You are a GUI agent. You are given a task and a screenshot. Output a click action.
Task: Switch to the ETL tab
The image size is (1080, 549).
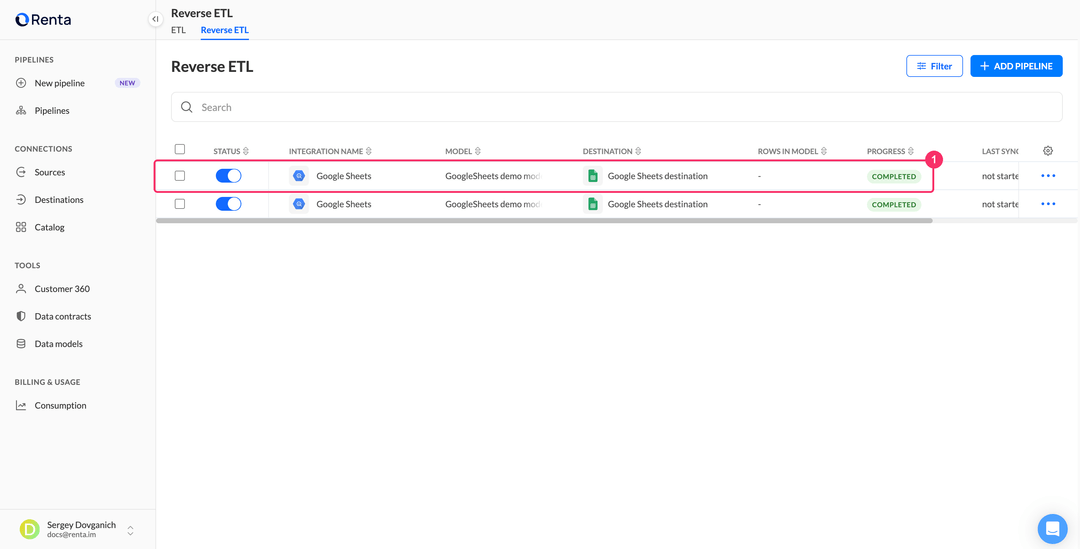tap(178, 30)
